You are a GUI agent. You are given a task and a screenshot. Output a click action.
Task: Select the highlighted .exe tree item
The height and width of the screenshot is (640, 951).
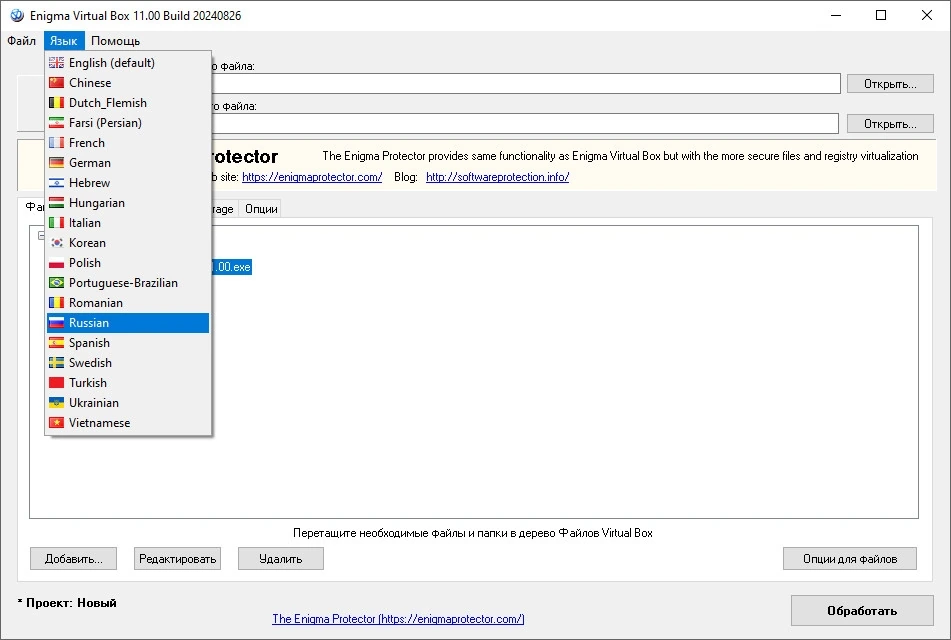pos(231,267)
